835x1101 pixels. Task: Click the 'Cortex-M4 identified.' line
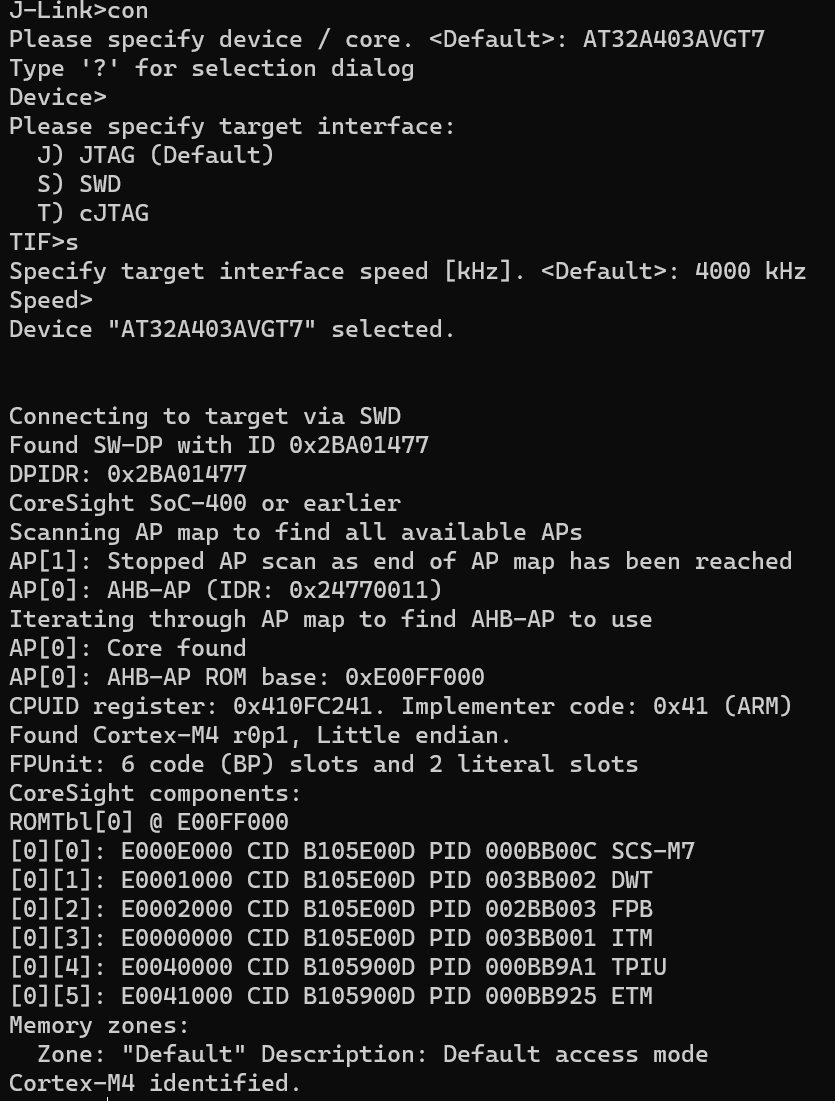pos(155,1083)
